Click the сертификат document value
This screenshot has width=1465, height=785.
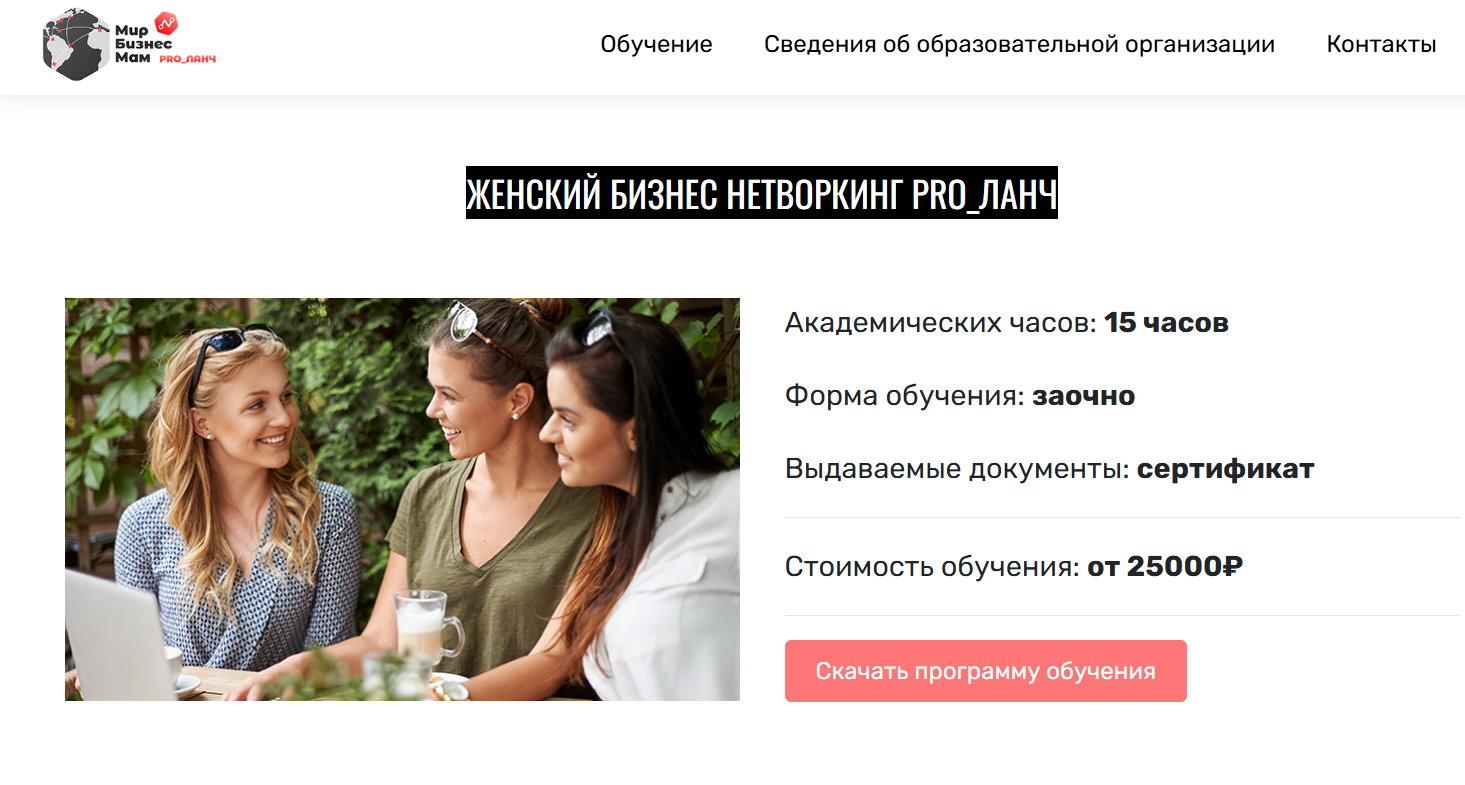[x=1225, y=469]
